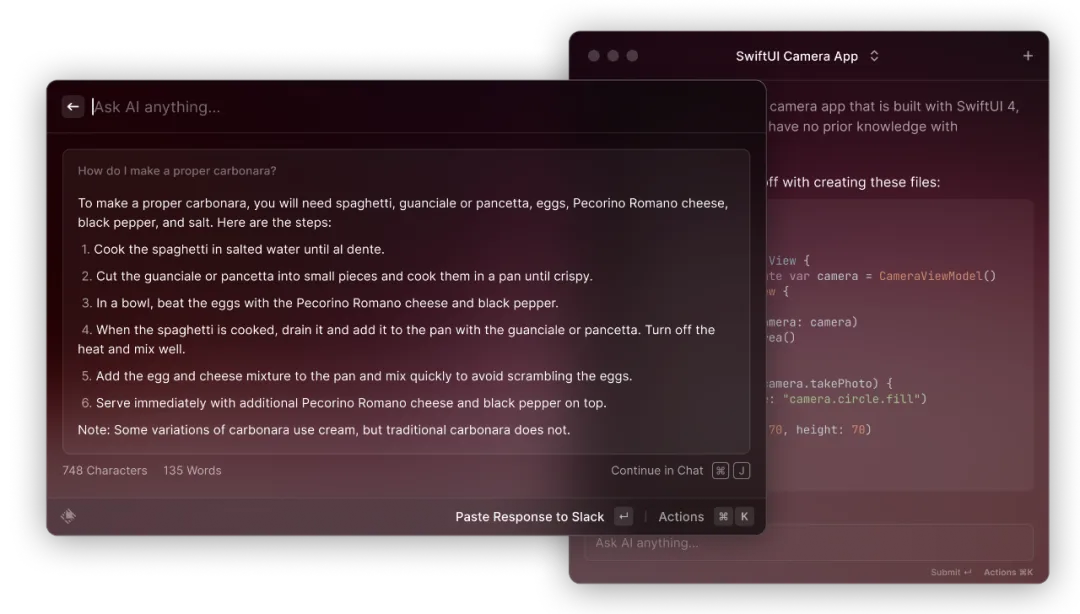Focus the chat window's 'Ask AI anything...' field
The image size is (1080, 614).
(x=809, y=543)
